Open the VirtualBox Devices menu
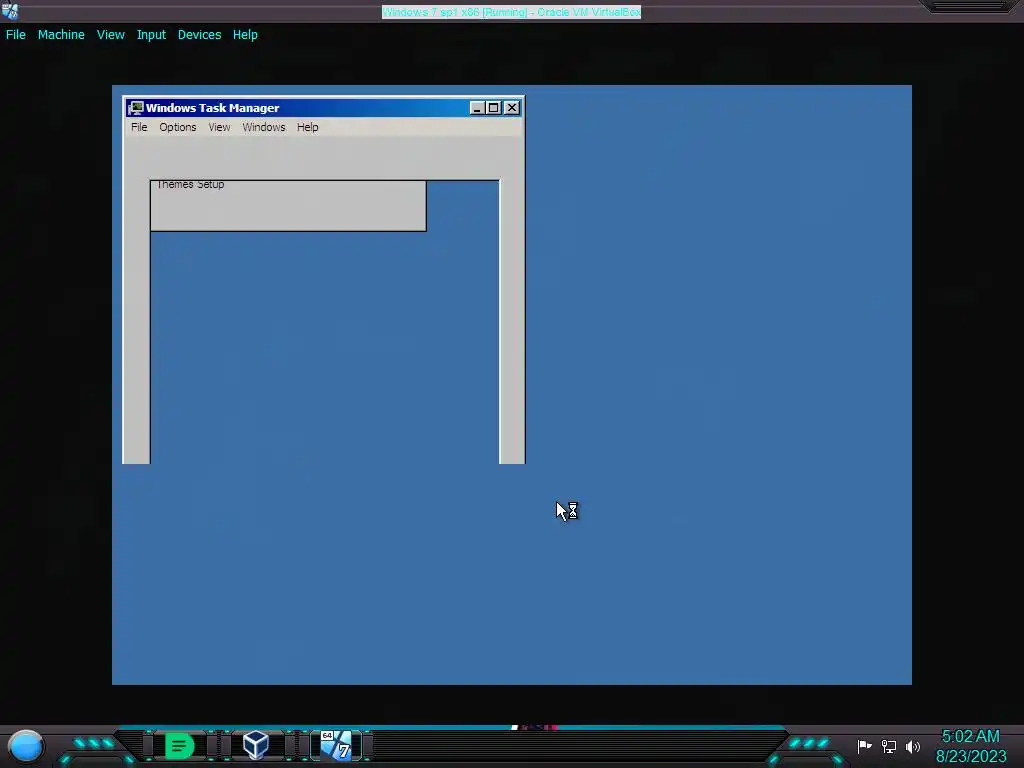Image resolution: width=1024 pixels, height=768 pixels. pos(199,35)
